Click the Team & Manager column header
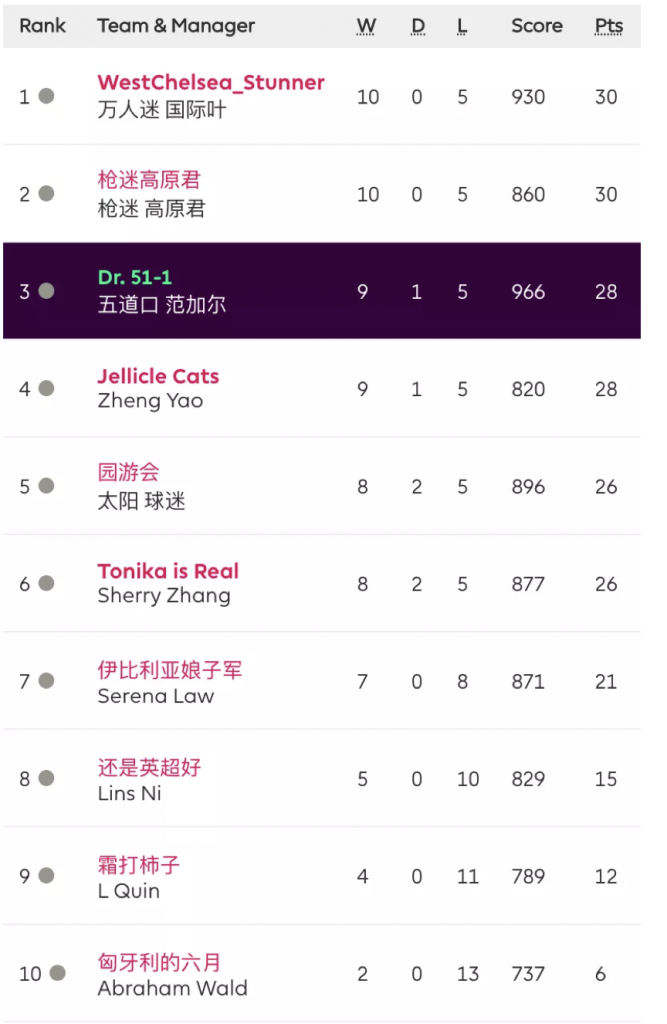 [176, 26]
